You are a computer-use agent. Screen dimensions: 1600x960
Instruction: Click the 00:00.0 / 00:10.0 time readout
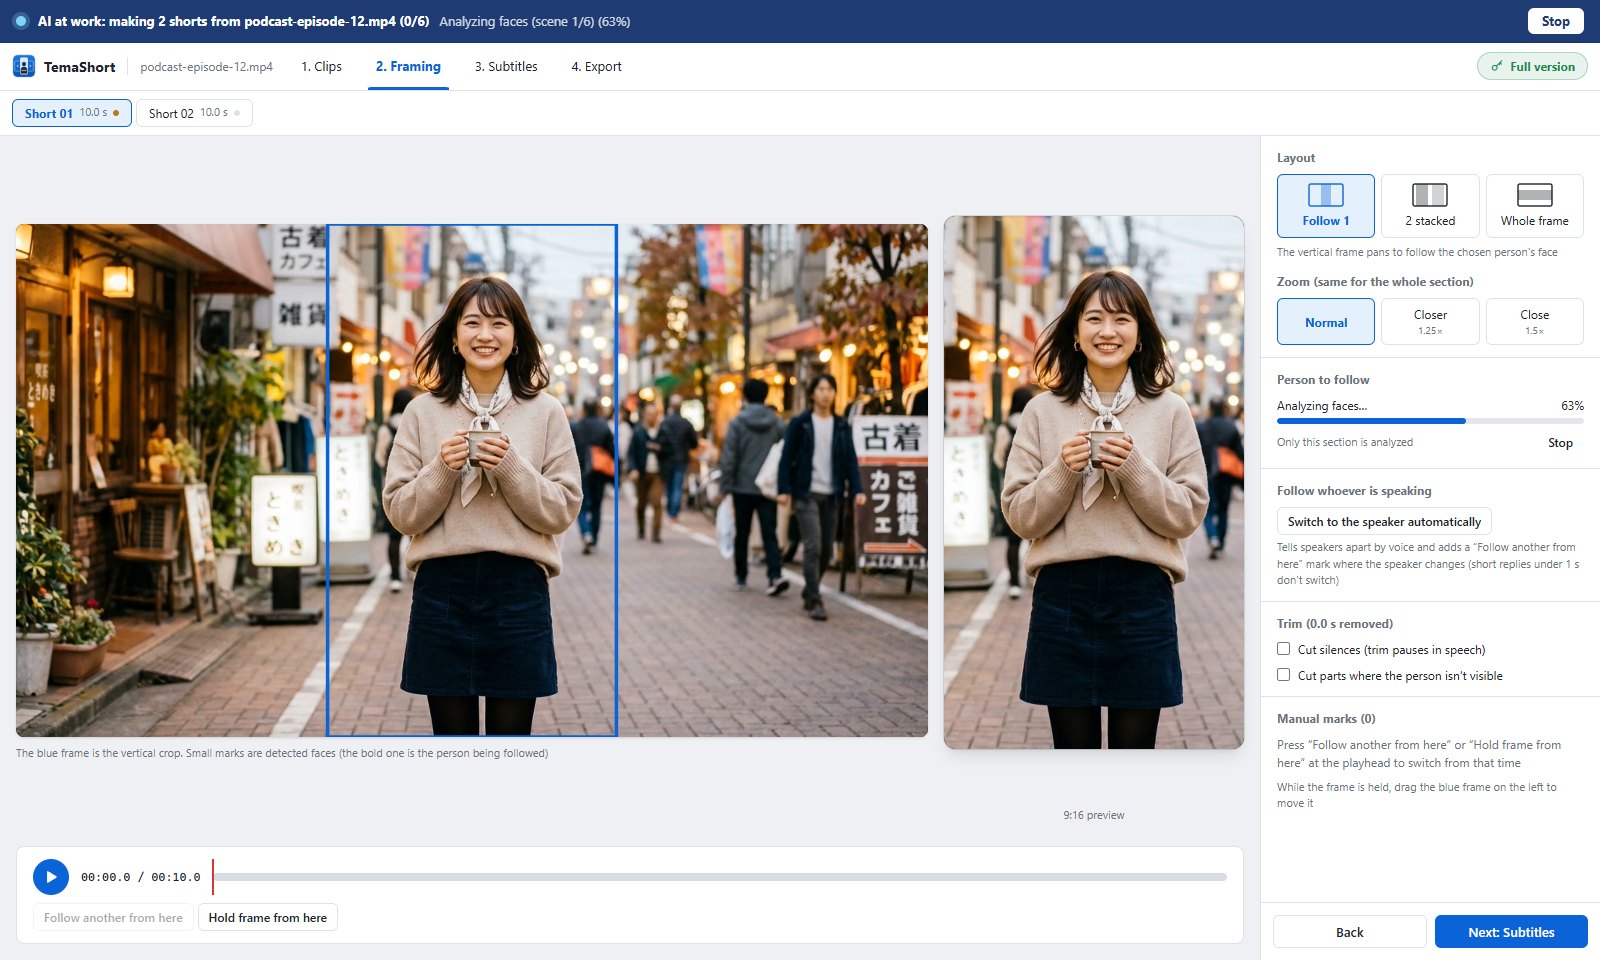(140, 877)
